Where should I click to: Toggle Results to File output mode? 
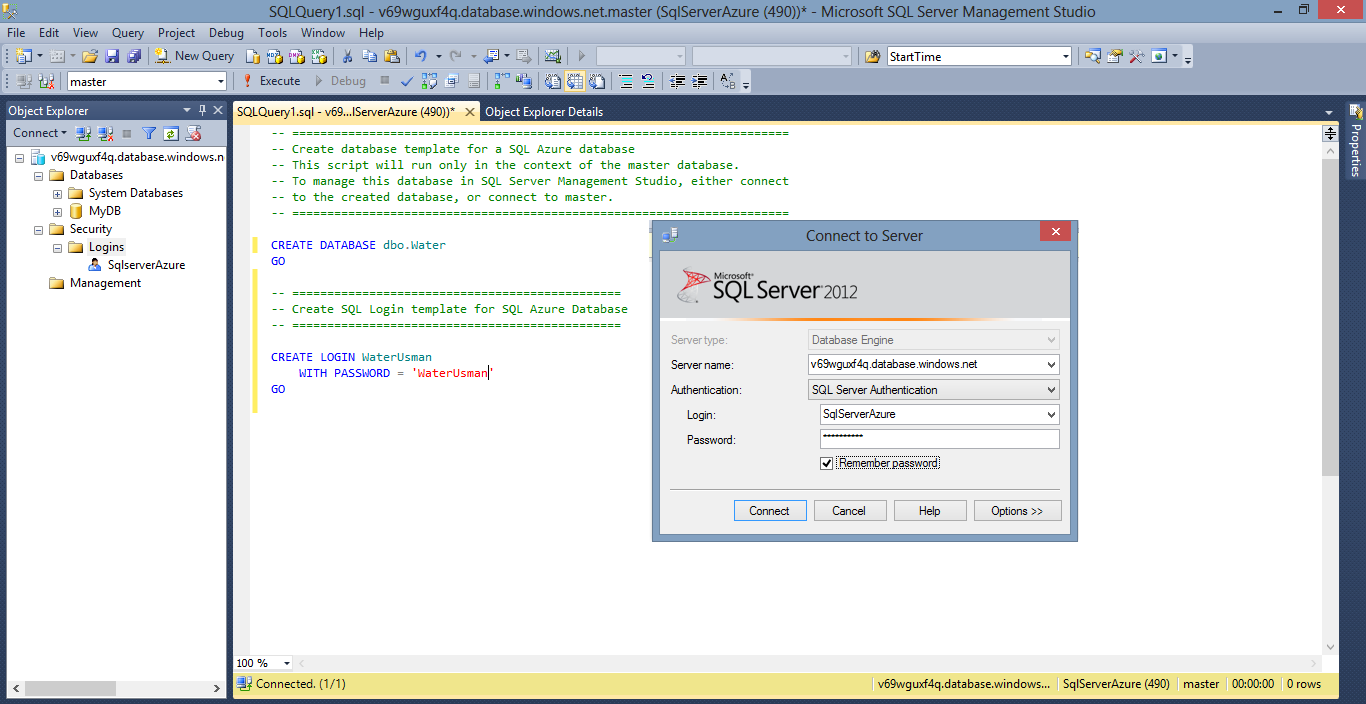(x=597, y=81)
